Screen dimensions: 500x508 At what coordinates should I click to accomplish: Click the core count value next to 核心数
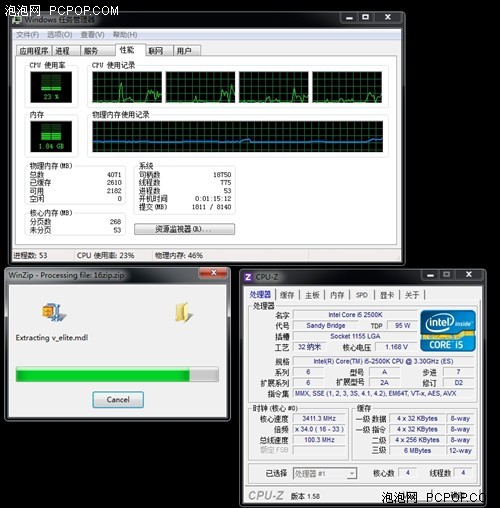point(408,473)
